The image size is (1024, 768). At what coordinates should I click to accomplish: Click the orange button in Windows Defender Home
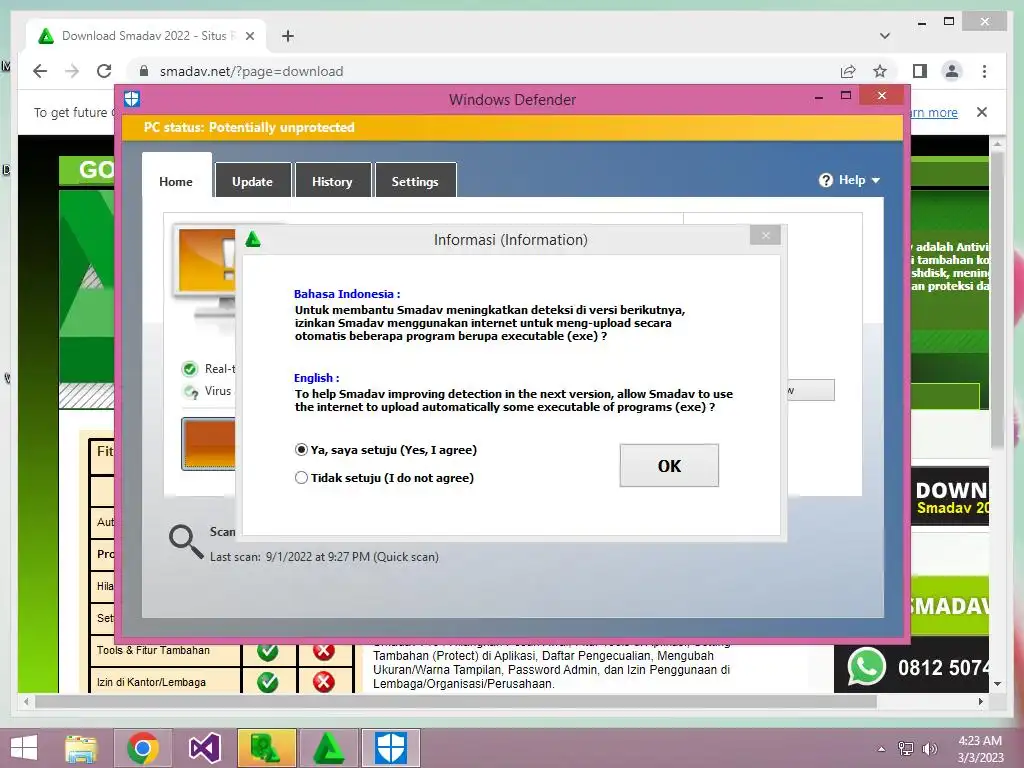click(x=208, y=444)
